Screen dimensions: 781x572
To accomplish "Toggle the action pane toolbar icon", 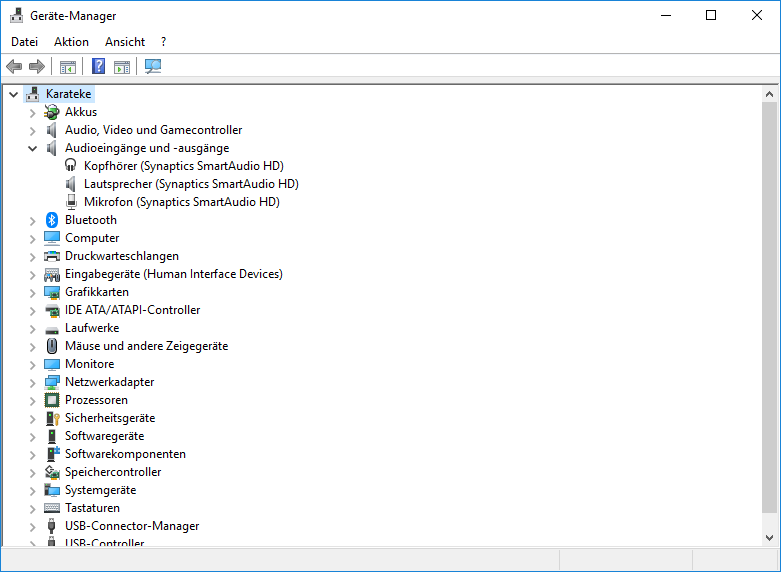I will pos(122,66).
